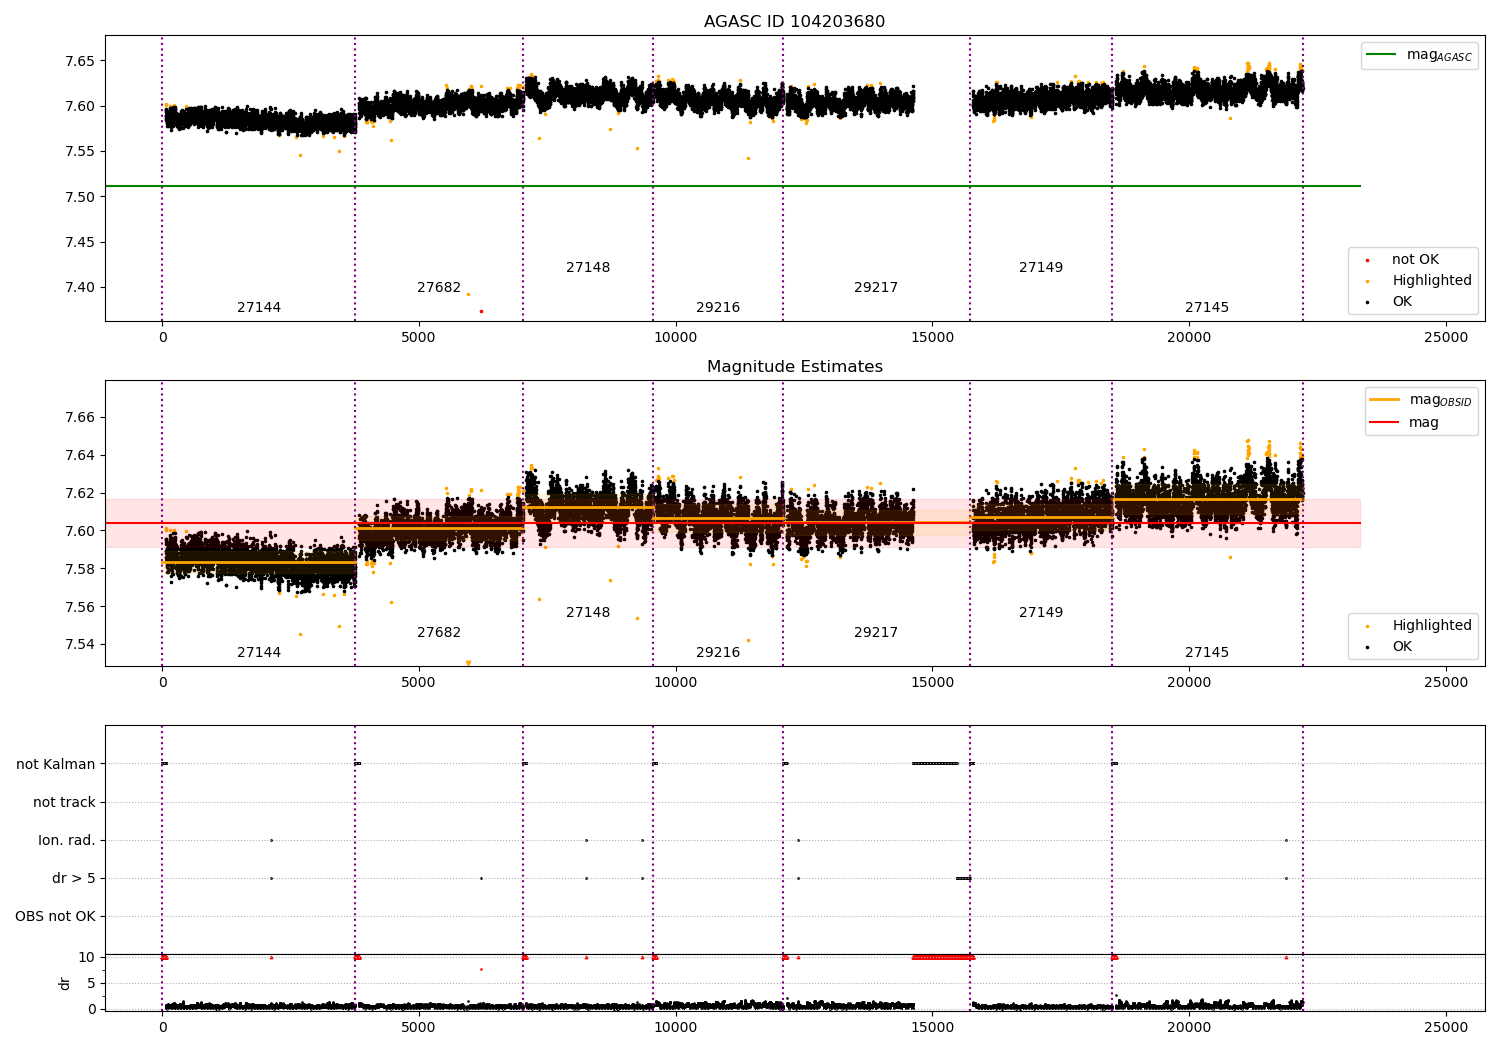
Task: Click the mag OBSID legend entry
Action: point(1420,400)
